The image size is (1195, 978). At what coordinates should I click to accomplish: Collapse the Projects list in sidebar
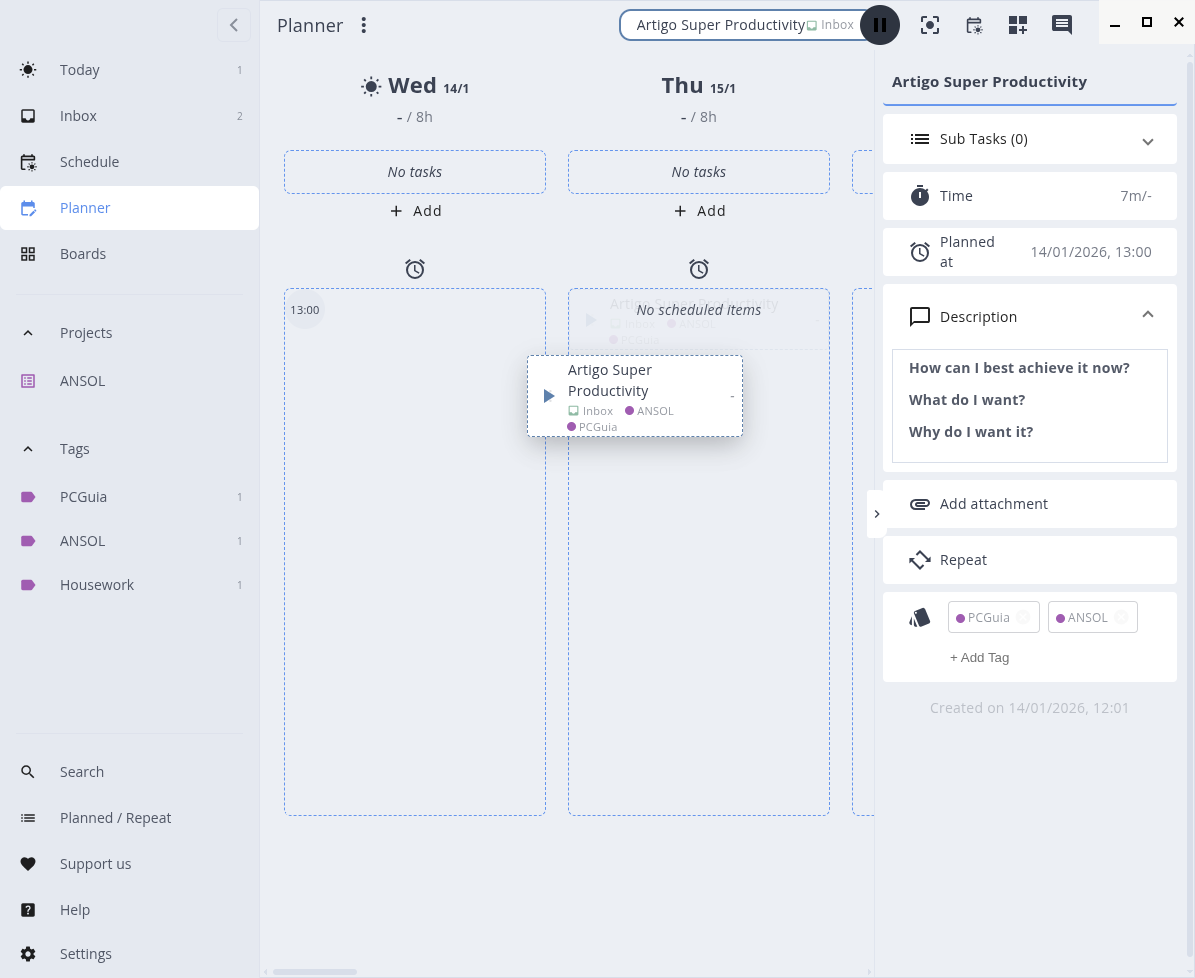pyautogui.click(x=28, y=333)
